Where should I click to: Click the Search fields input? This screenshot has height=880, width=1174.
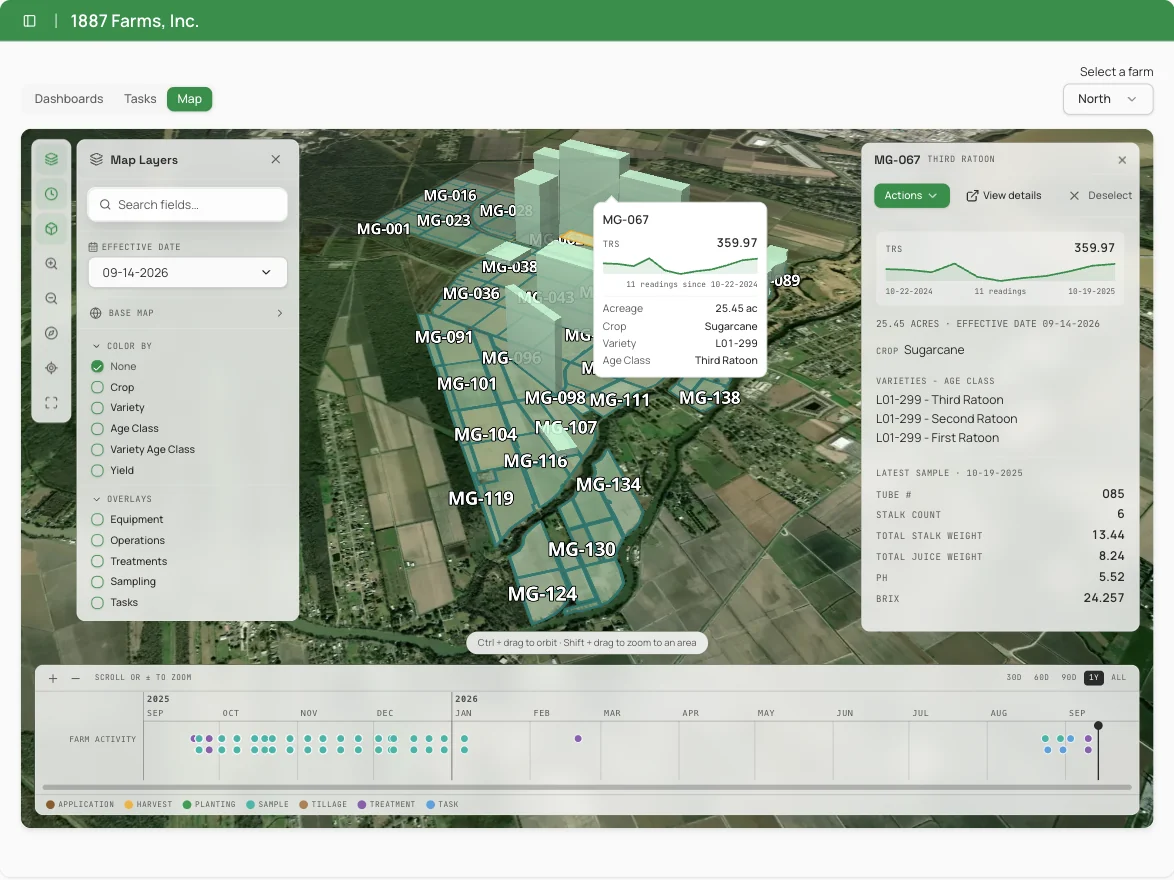[x=188, y=204]
